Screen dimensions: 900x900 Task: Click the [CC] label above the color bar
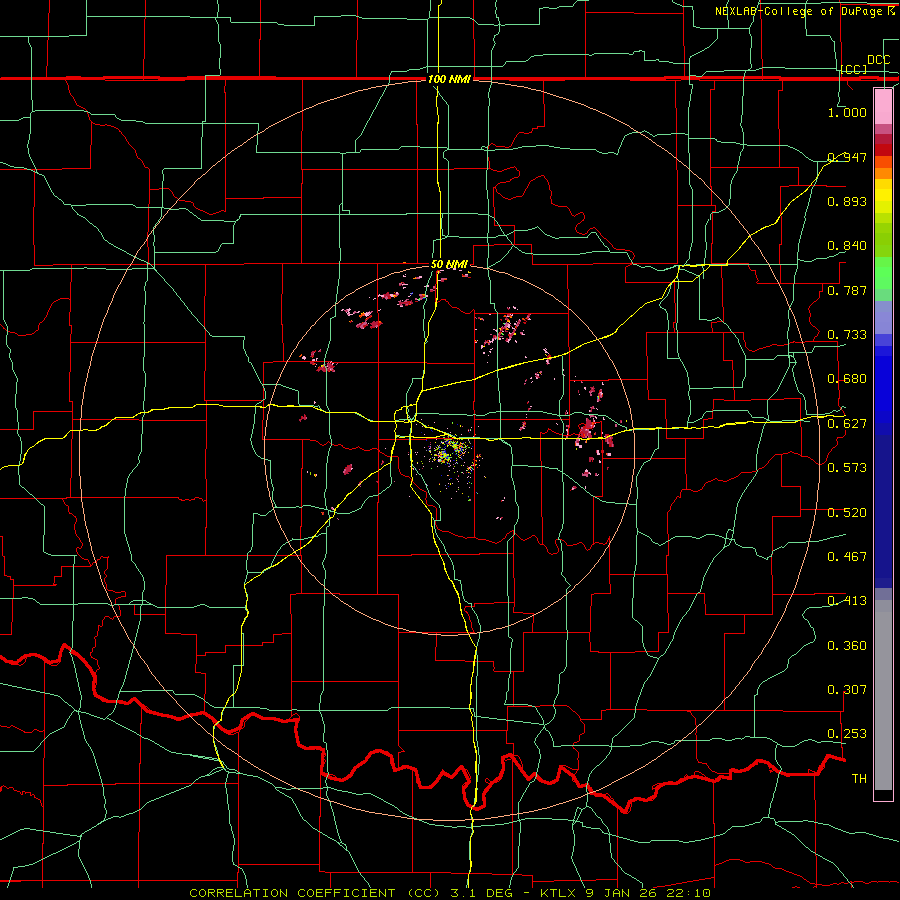pos(854,69)
